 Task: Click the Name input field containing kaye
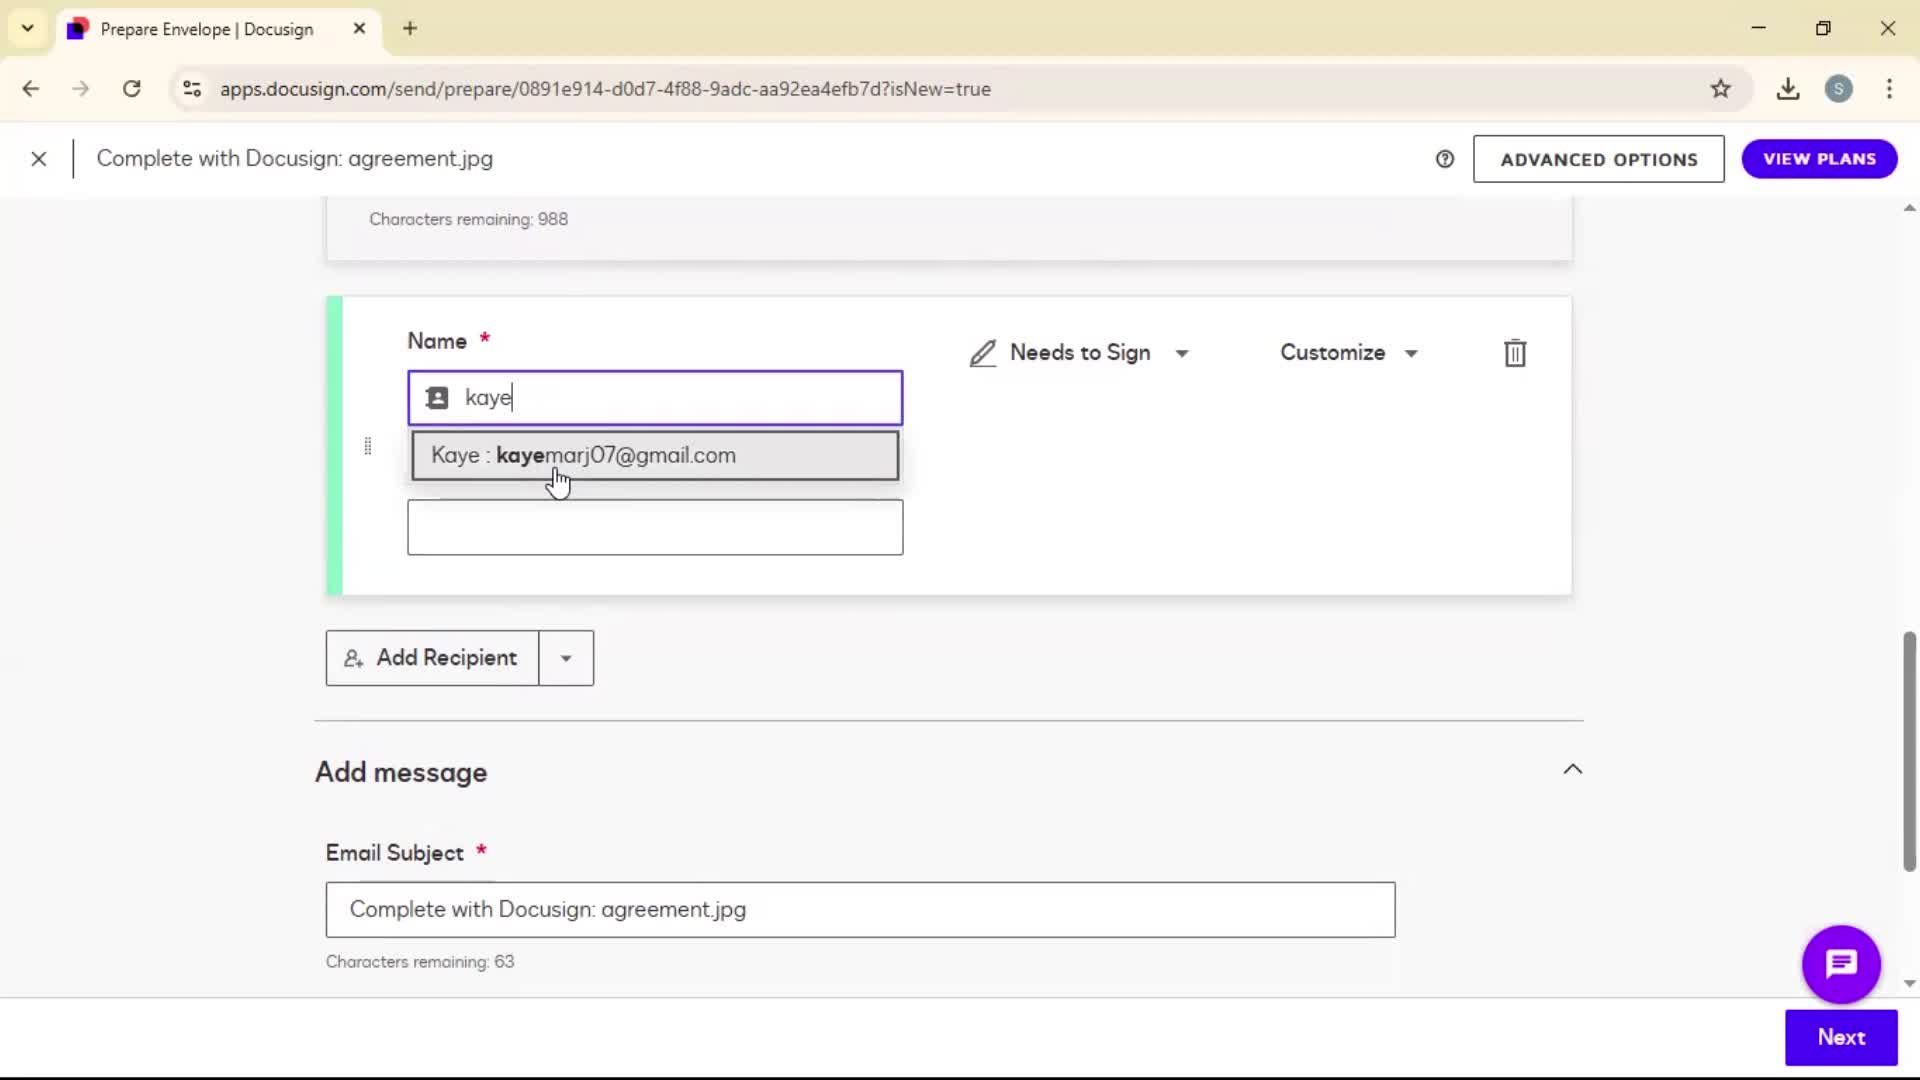click(655, 398)
